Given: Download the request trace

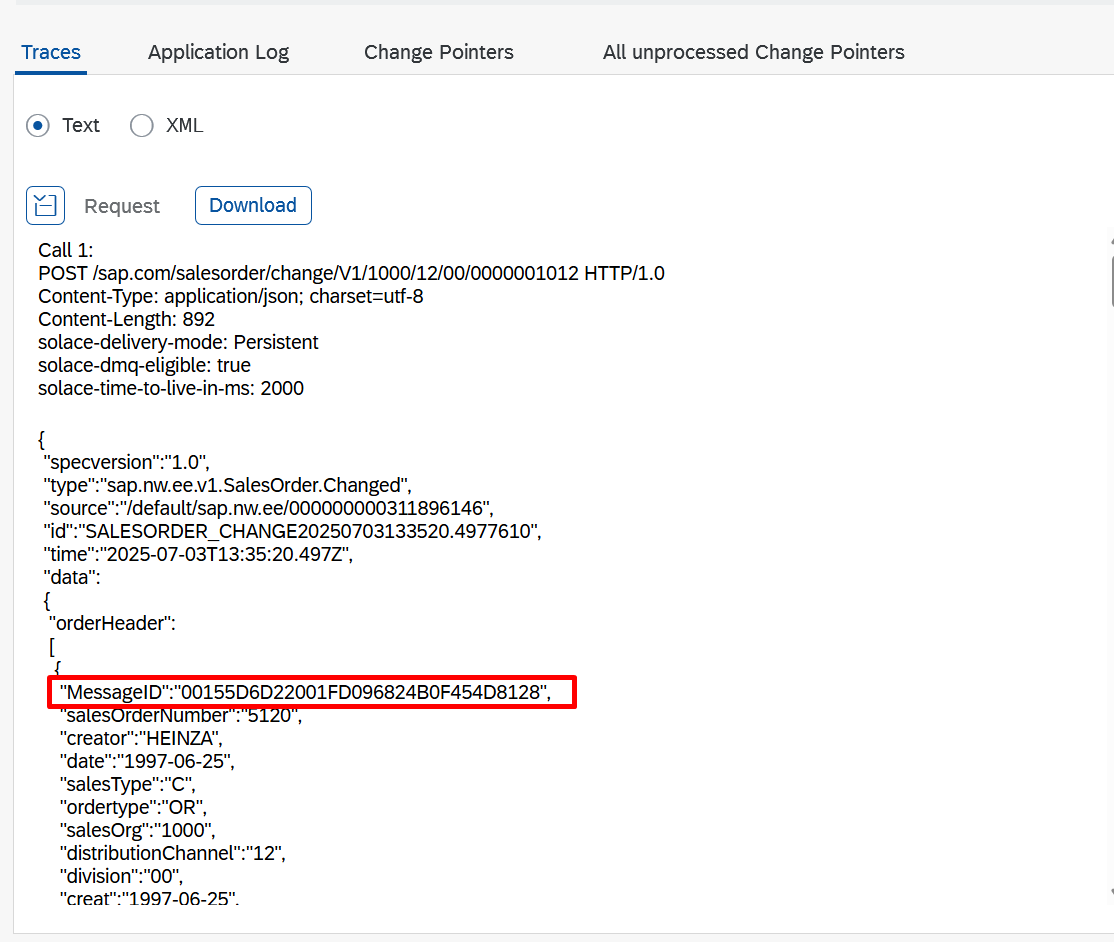Looking at the screenshot, I should tap(253, 205).
